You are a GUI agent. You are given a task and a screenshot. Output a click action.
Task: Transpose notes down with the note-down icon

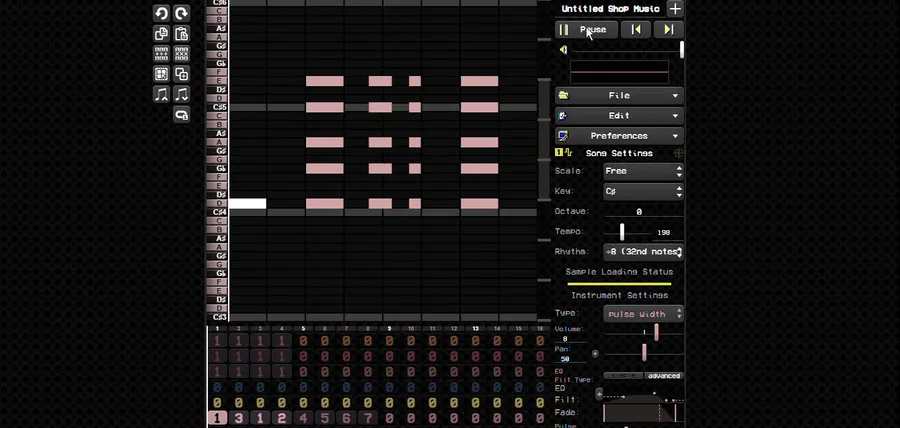click(x=181, y=94)
